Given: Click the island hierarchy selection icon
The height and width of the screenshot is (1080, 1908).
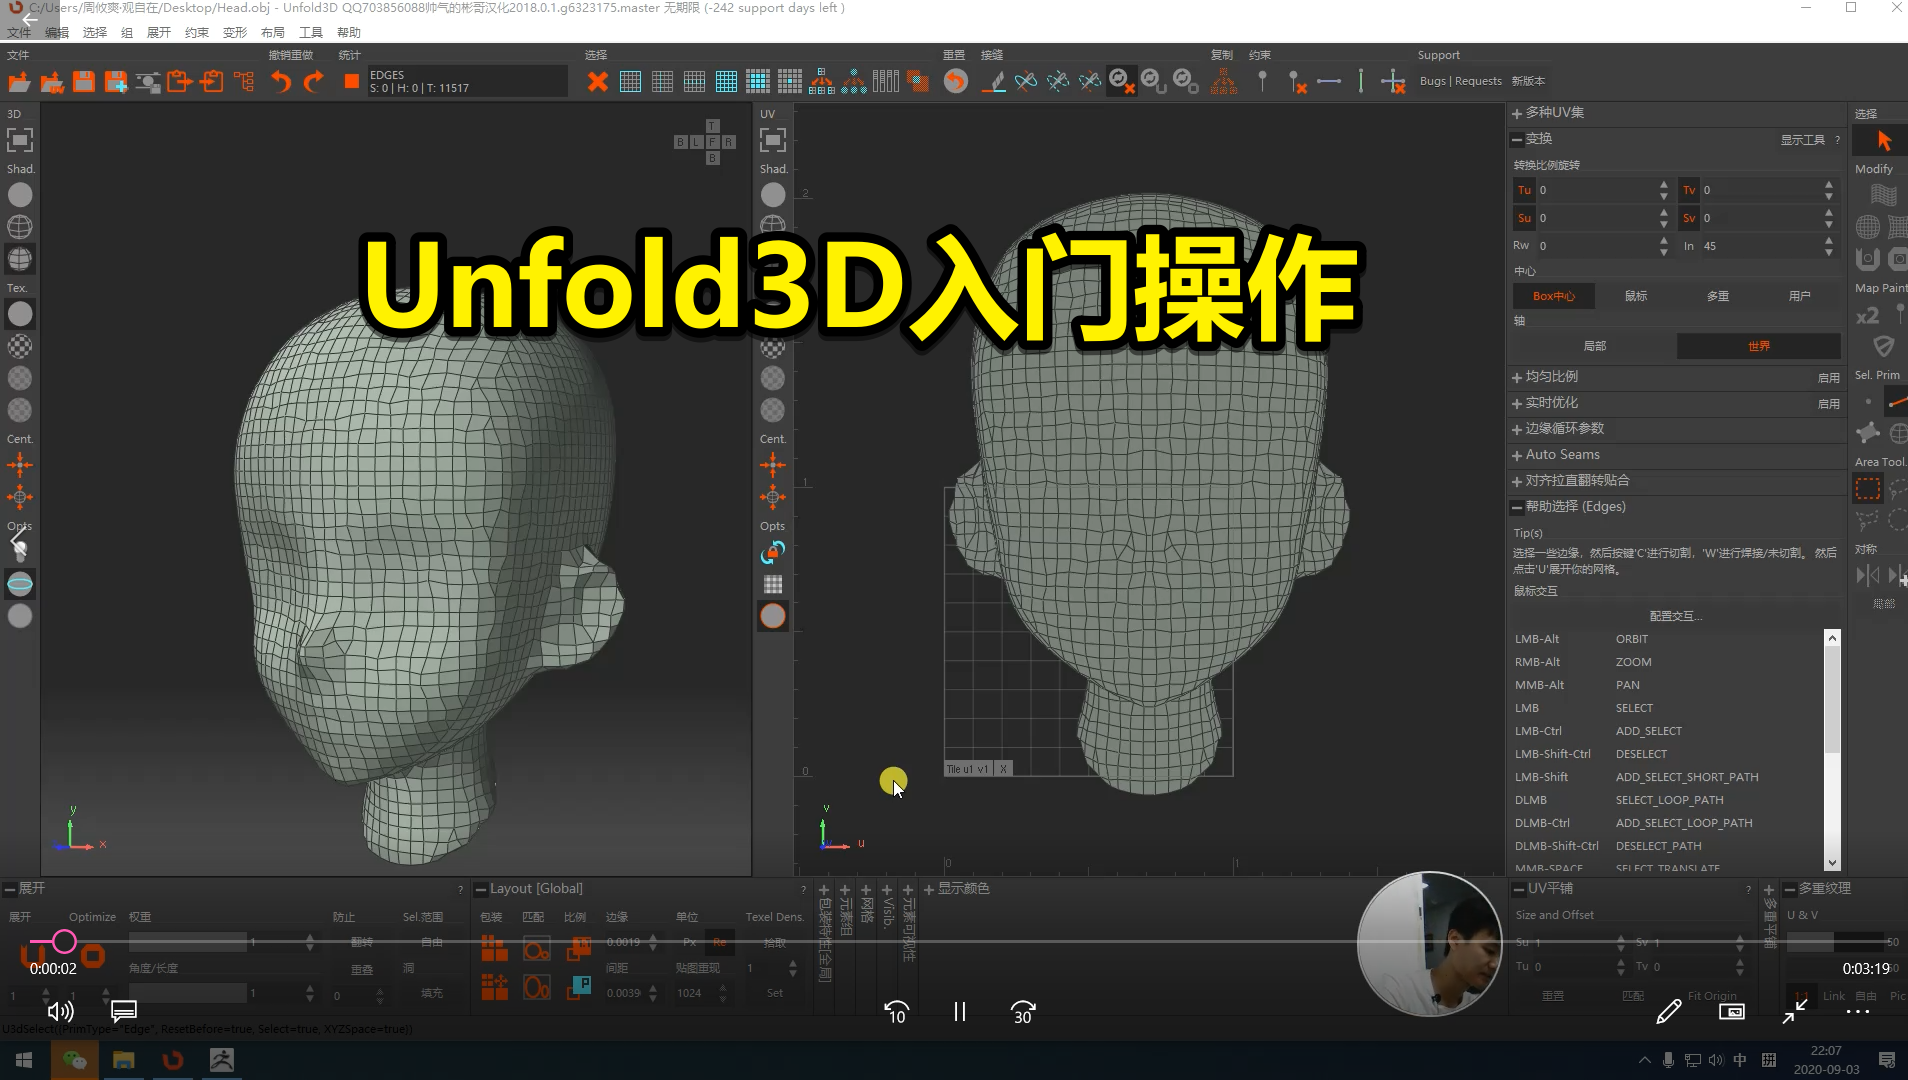Looking at the screenshot, I should (822, 82).
